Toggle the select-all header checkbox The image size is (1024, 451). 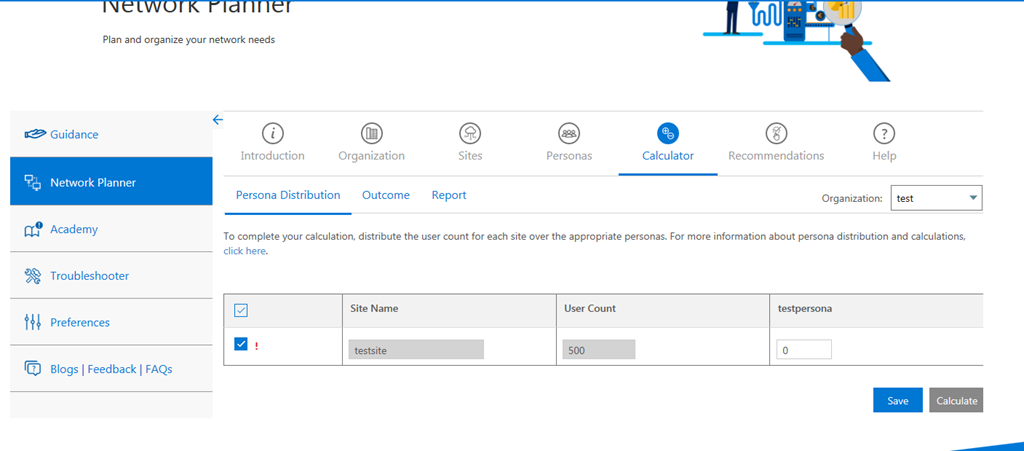[x=241, y=311]
